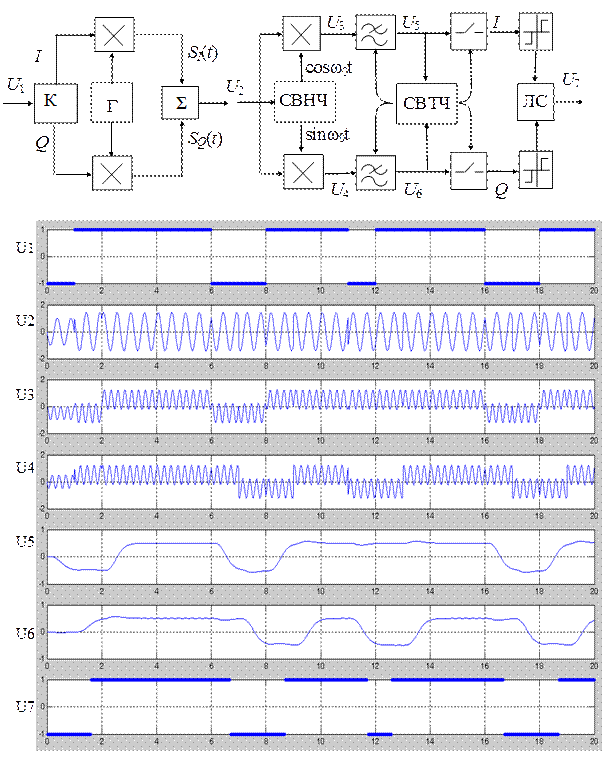The height and width of the screenshot is (765, 607).
Task: Click the U7 output label in the diagram
Action: pos(570,80)
